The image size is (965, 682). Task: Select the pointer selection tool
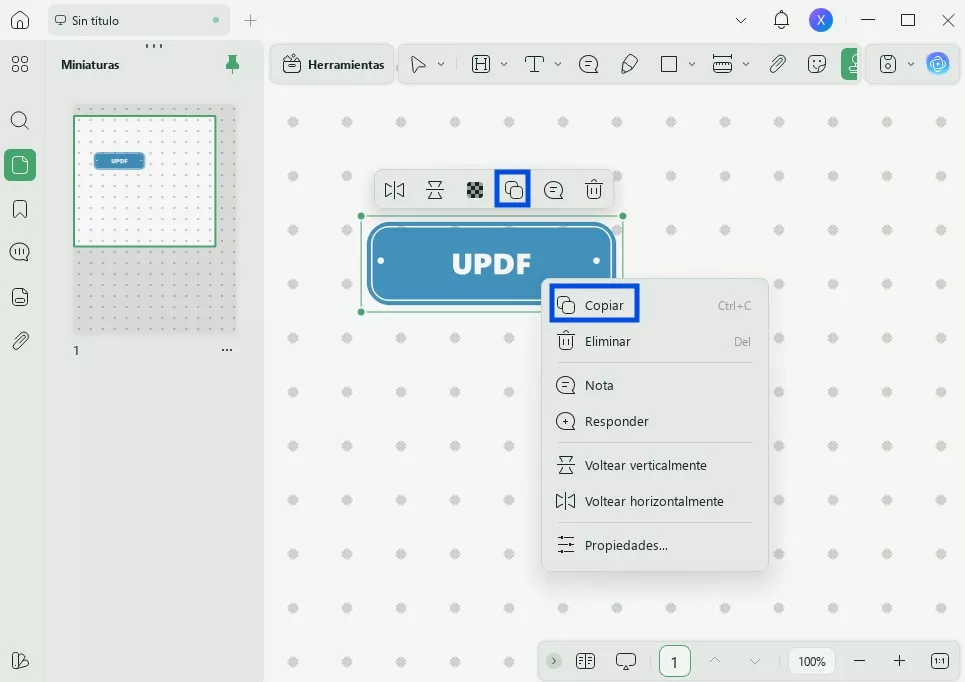click(x=418, y=64)
